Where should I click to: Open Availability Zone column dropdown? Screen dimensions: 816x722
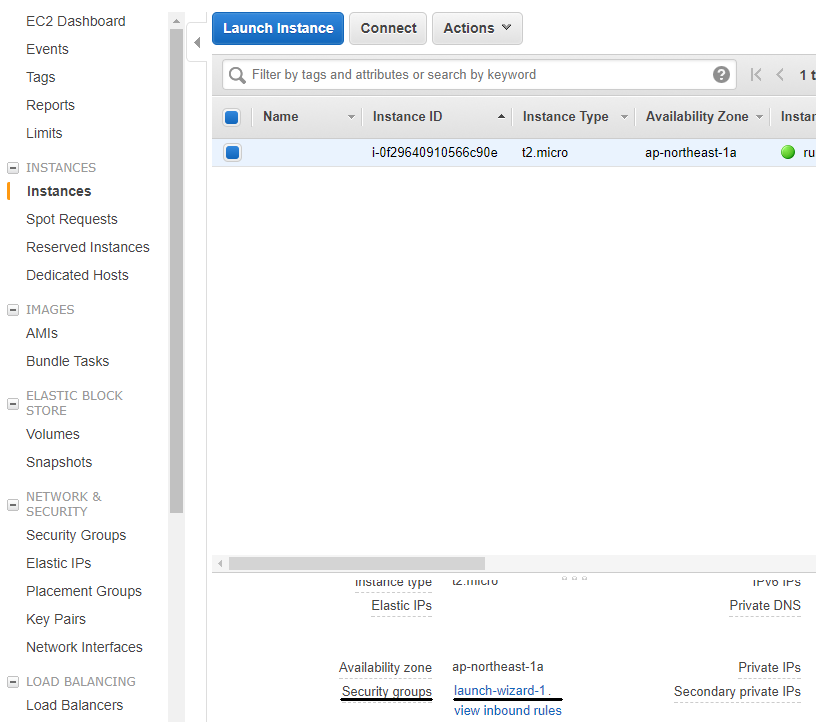[x=759, y=117]
